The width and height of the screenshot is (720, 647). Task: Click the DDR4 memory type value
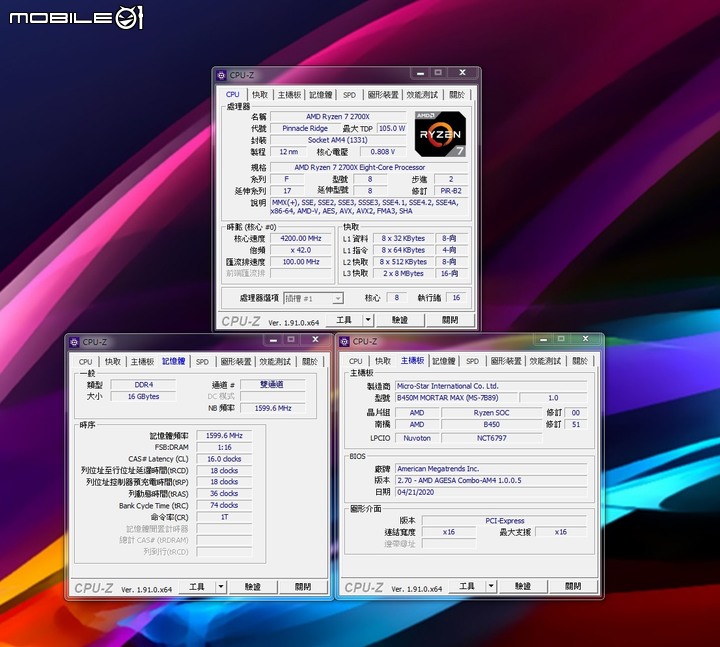tap(144, 385)
